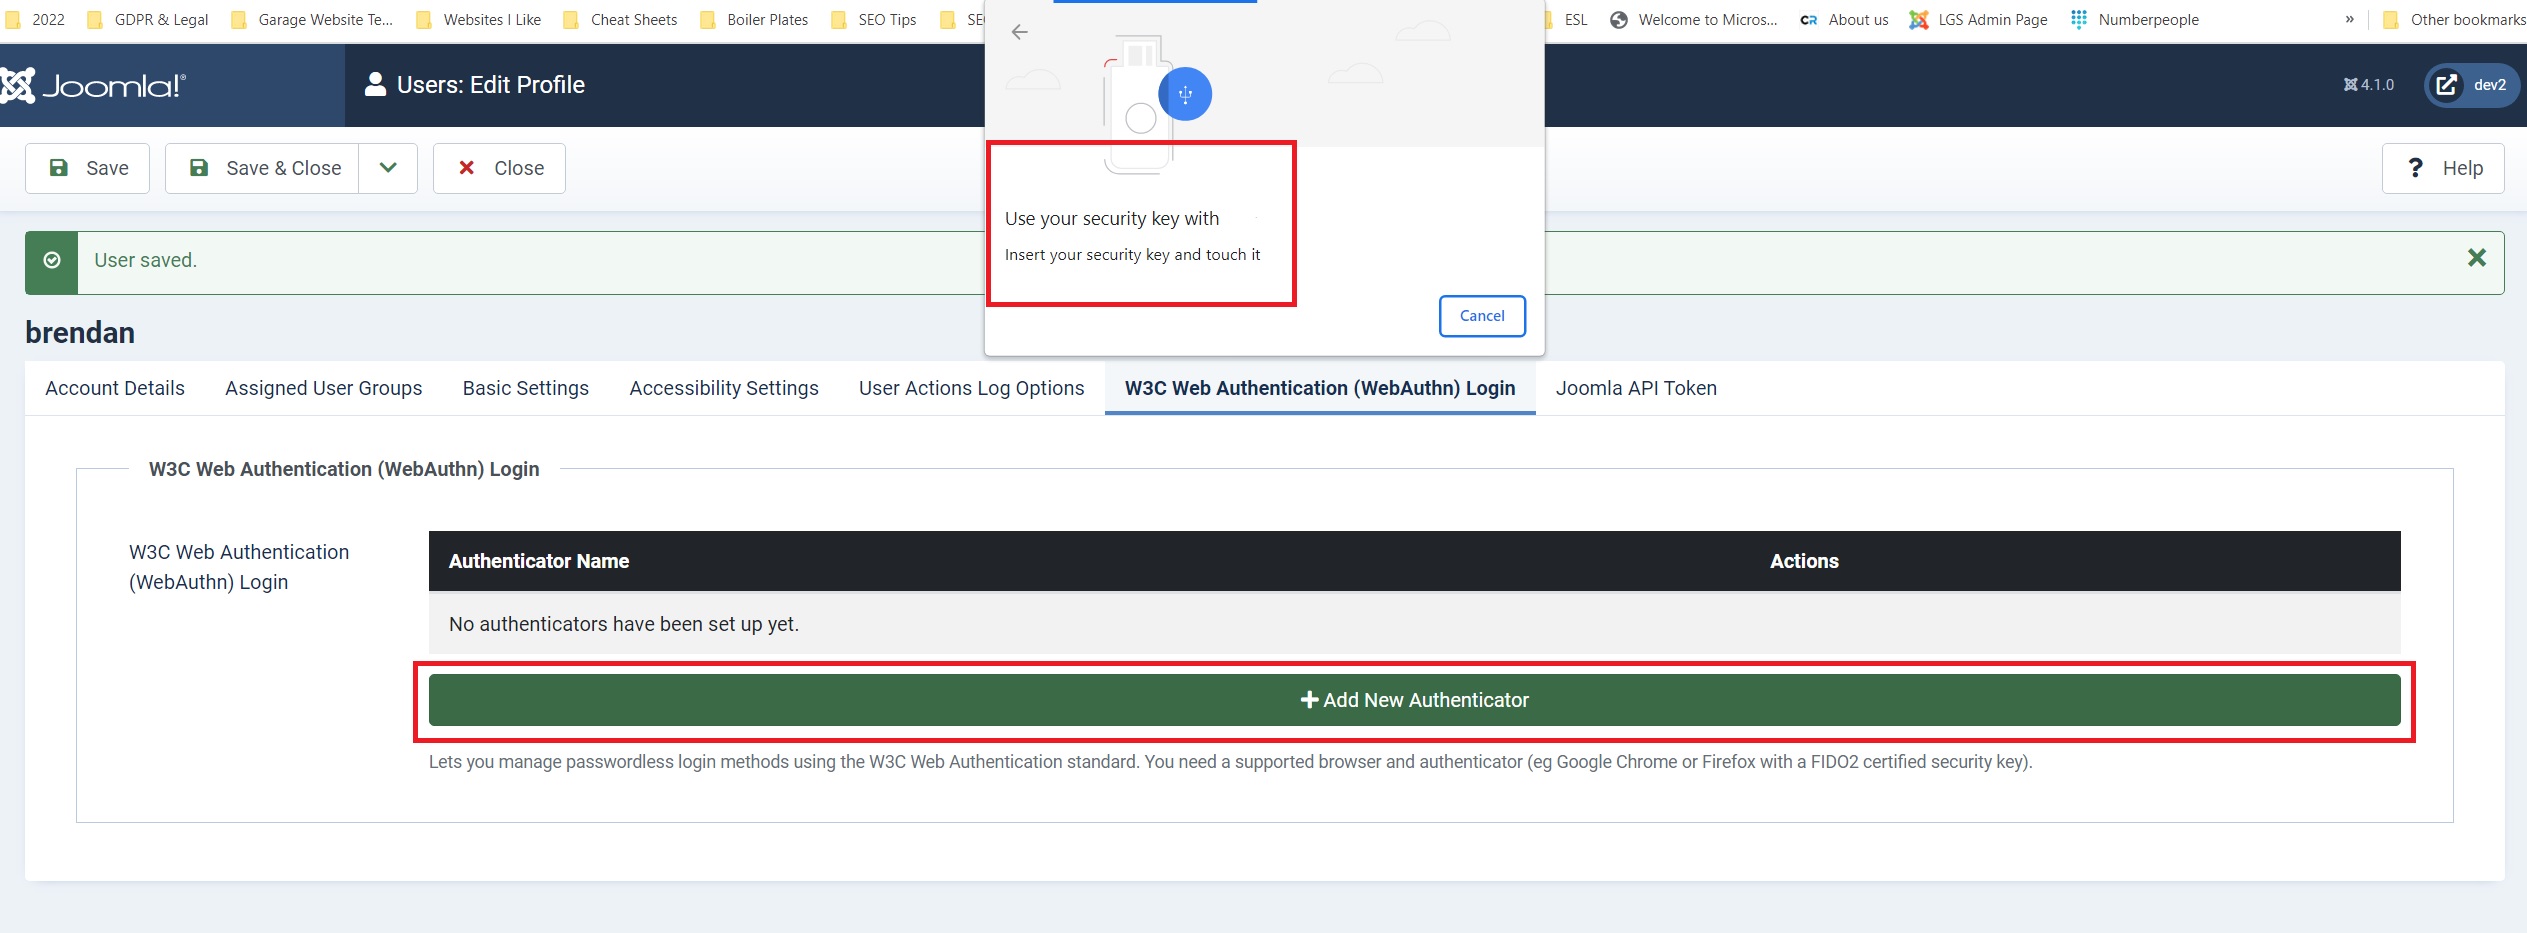Click the Close toolbar button
Screen dimensions: 2527x933
[499, 168]
